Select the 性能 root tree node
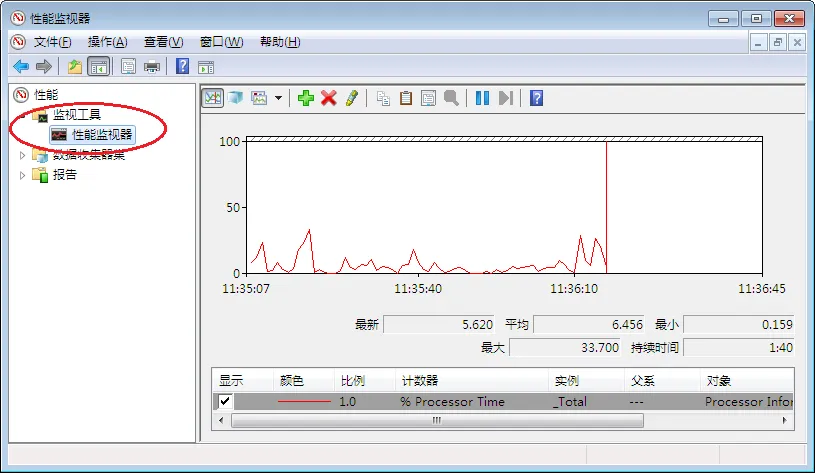Viewport: 815px width, 473px height. [46, 95]
